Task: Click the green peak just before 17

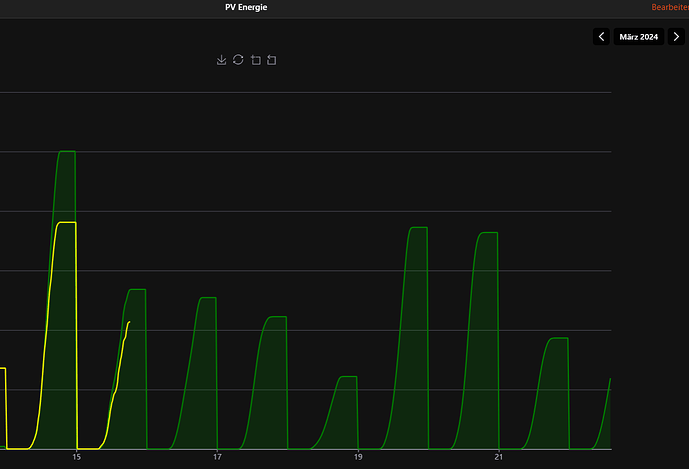Action: (208, 298)
